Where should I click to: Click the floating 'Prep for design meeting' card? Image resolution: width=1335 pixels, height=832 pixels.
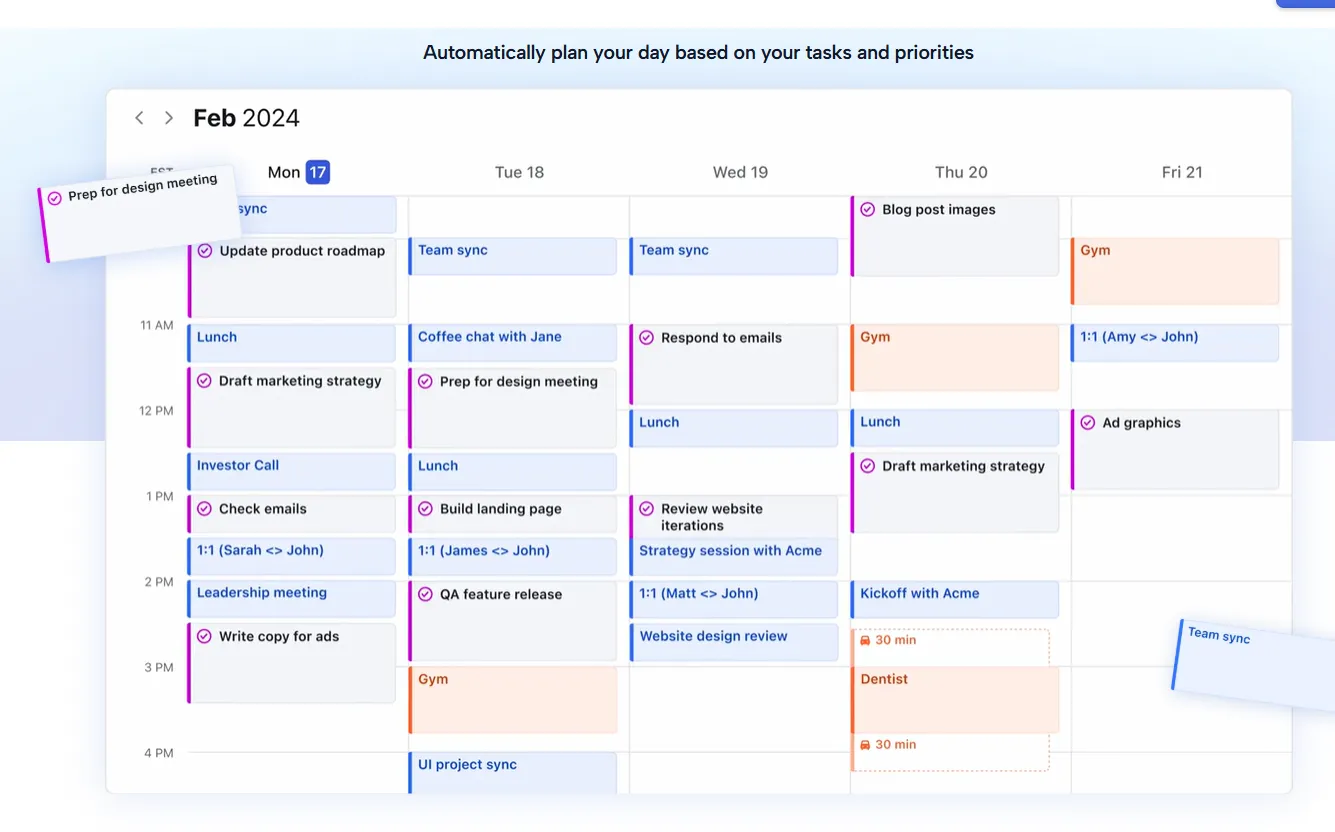click(x=140, y=213)
